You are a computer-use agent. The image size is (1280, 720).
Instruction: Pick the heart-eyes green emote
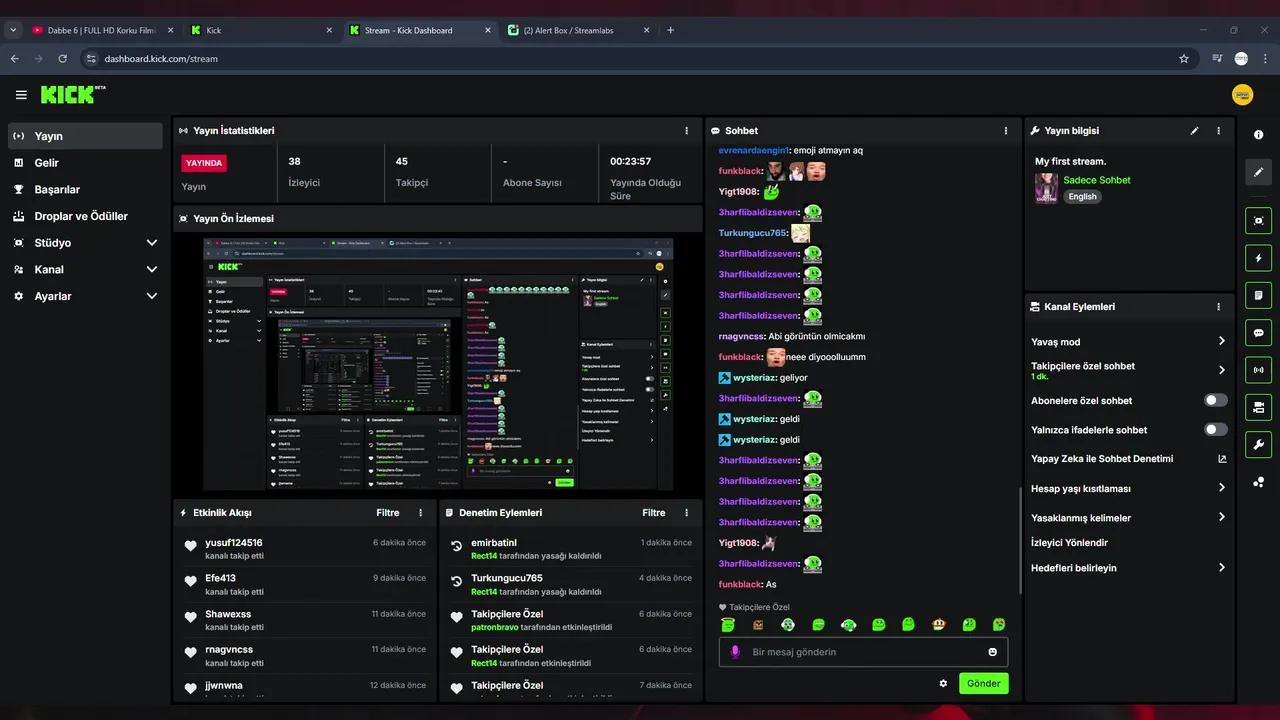(998, 625)
